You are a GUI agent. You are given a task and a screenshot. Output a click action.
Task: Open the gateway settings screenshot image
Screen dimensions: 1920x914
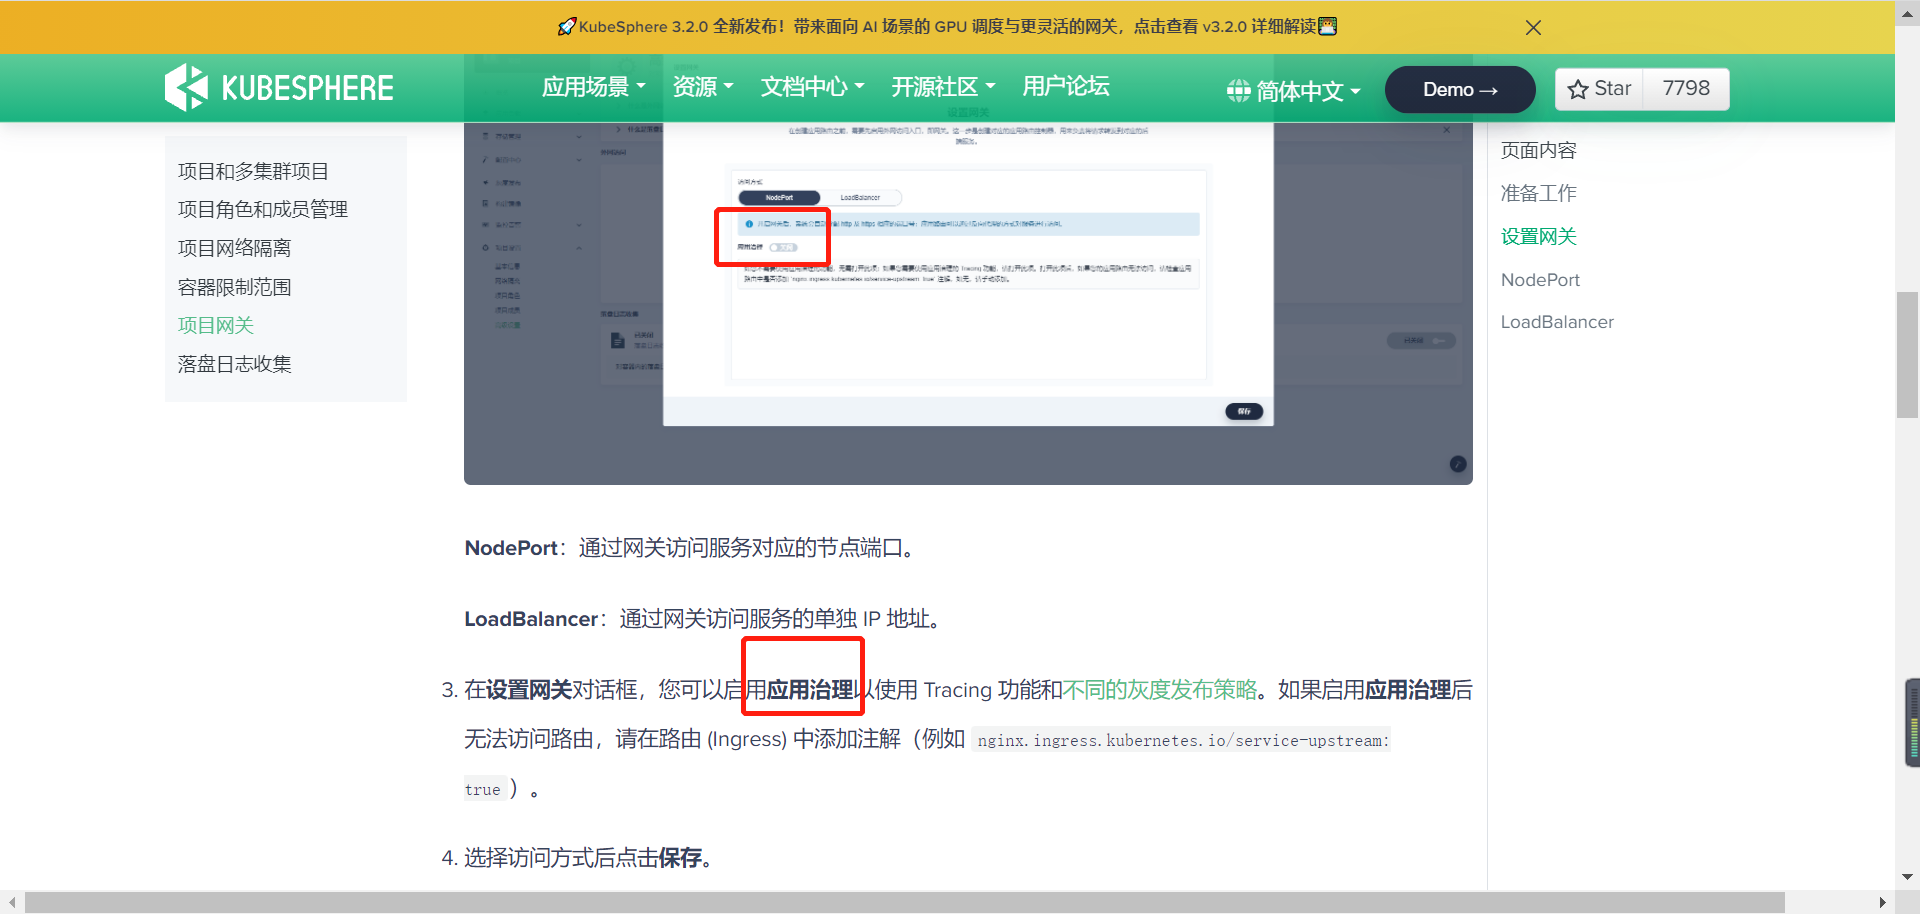pyautogui.click(x=968, y=304)
